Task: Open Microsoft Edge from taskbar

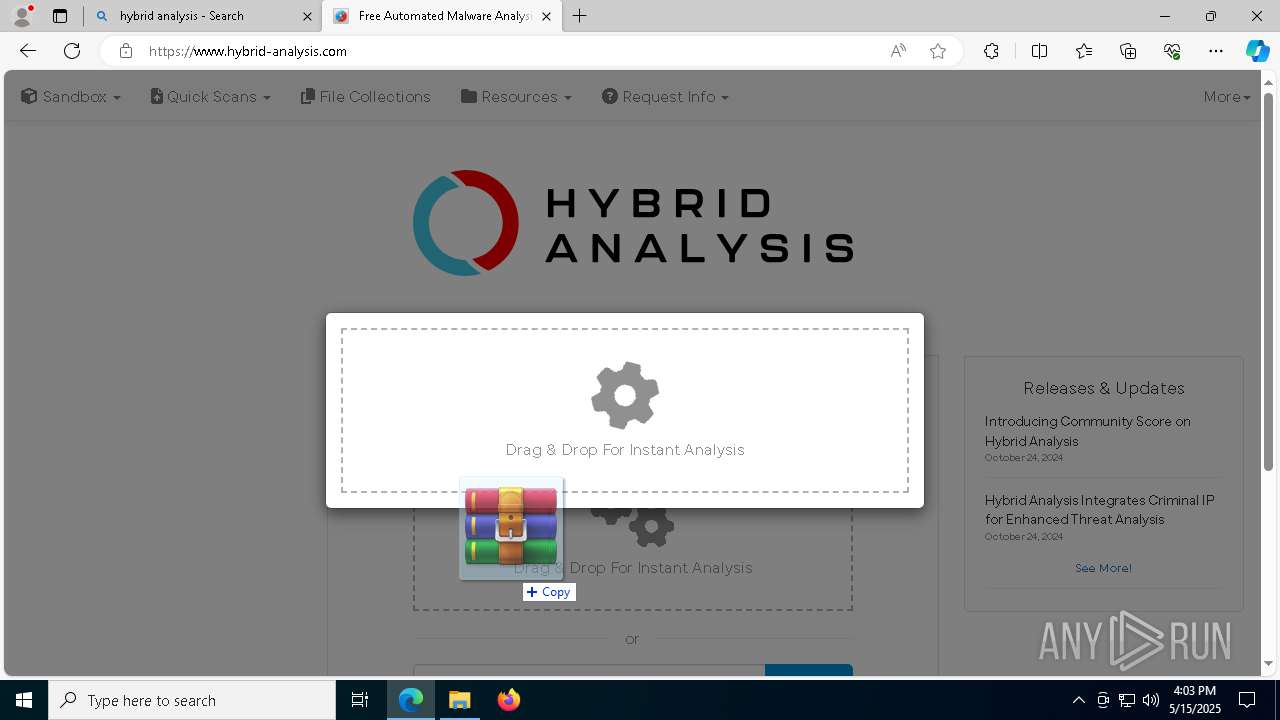Action: click(x=411, y=700)
